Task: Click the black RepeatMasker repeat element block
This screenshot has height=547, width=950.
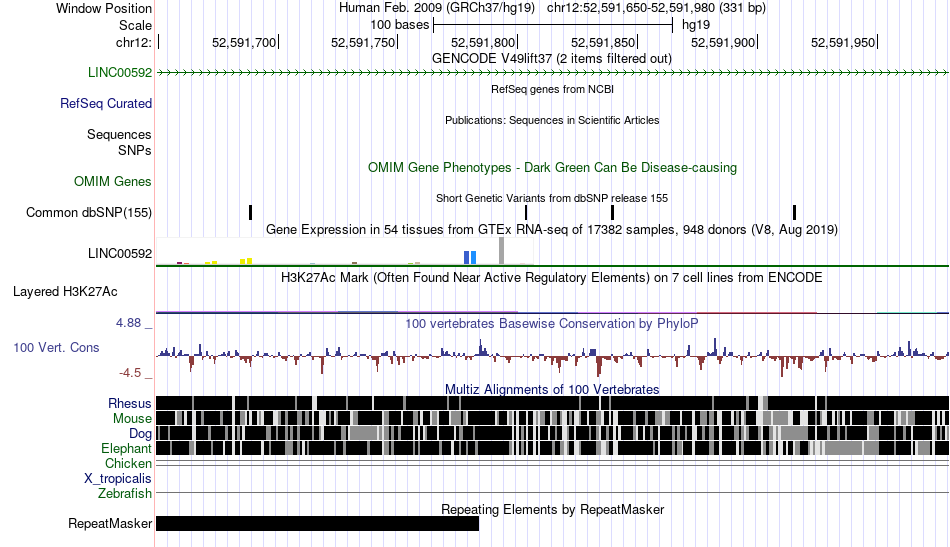Action: click(x=317, y=523)
